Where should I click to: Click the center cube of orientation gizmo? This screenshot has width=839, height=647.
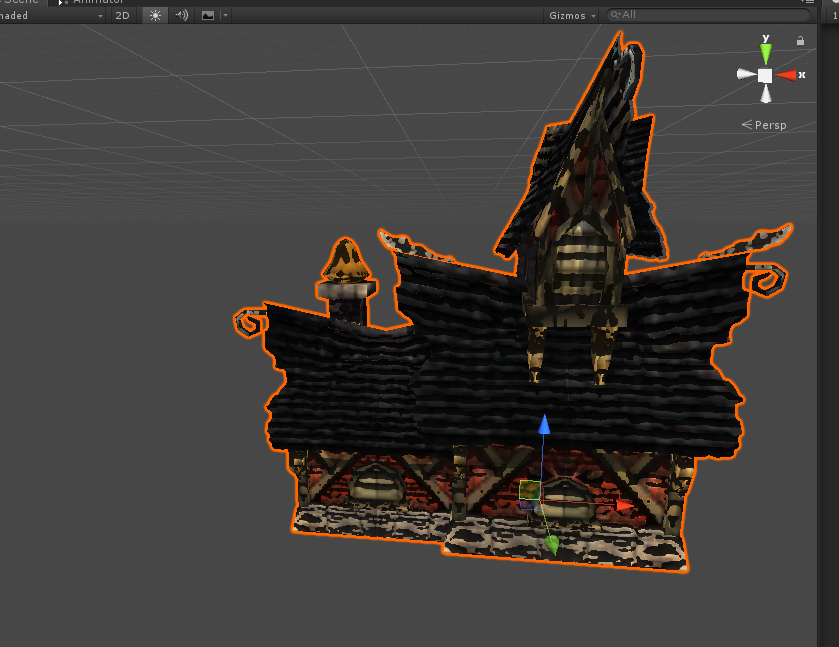765,75
